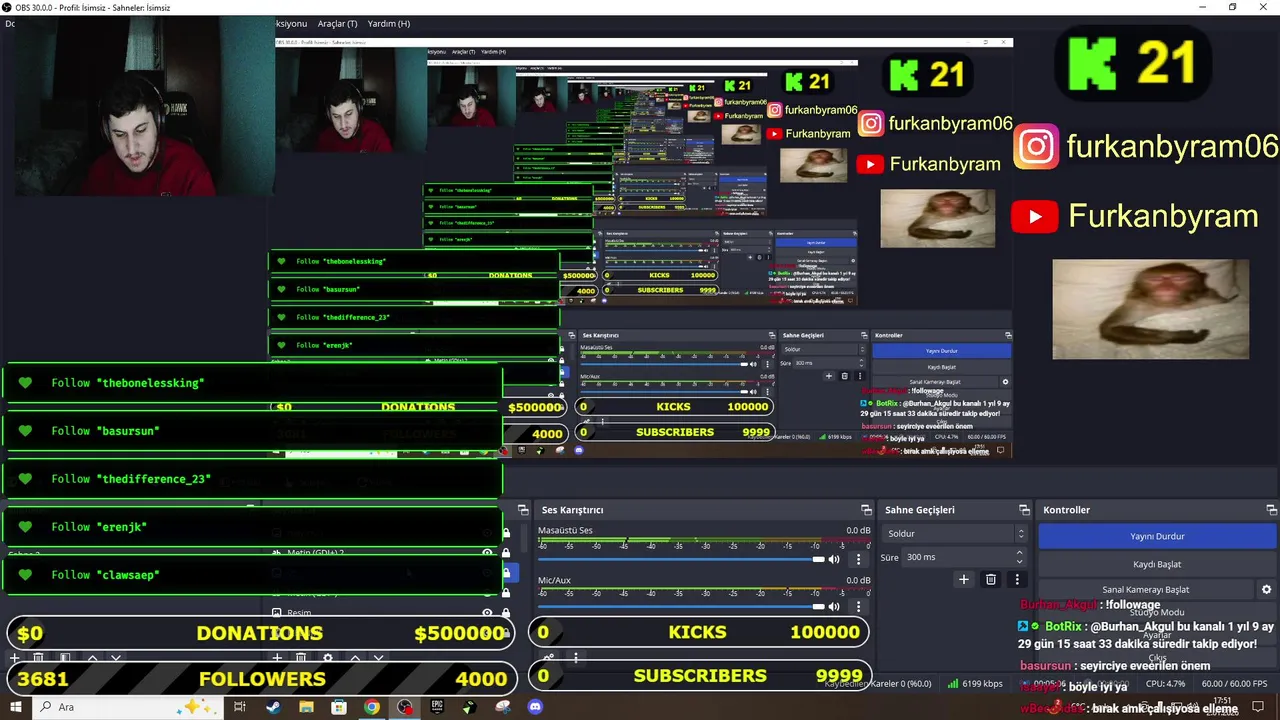
Task: Open the Windows Start menu
Action: [16, 707]
